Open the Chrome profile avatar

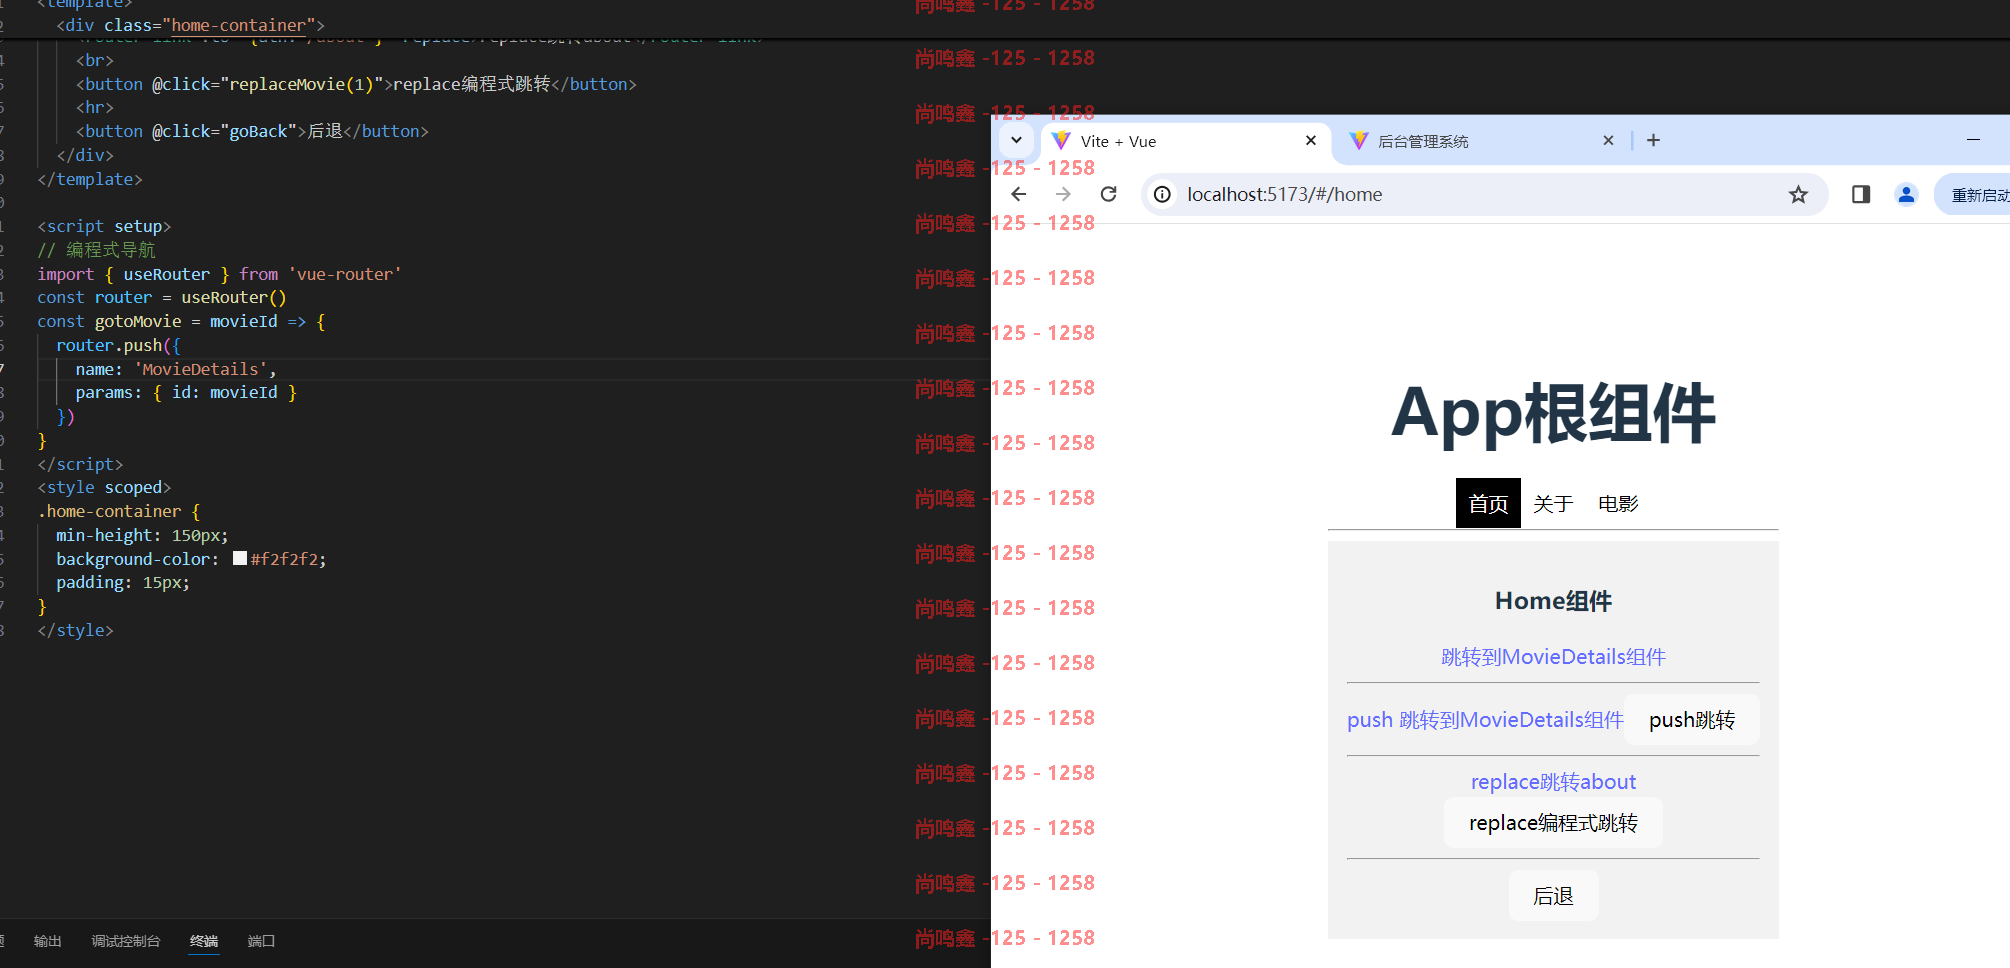(x=1906, y=194)
